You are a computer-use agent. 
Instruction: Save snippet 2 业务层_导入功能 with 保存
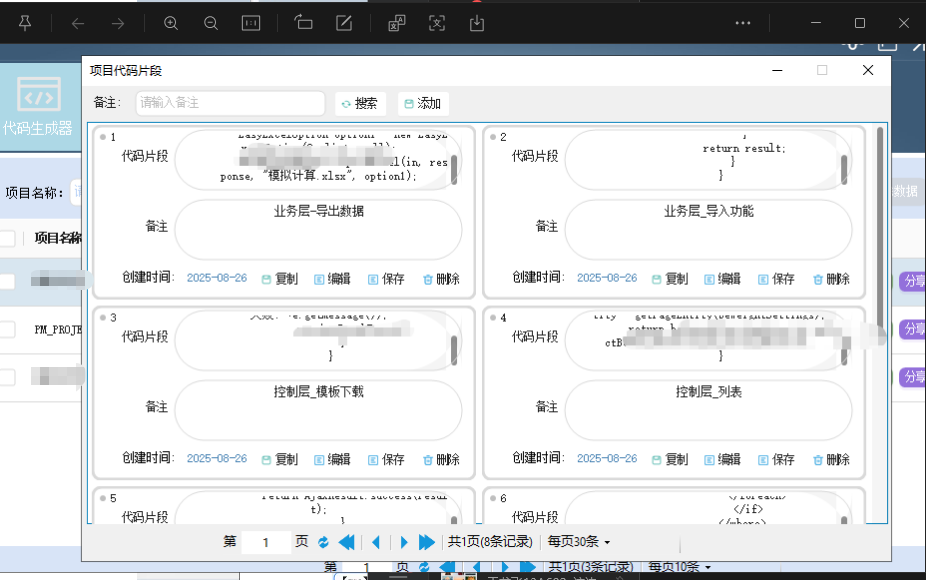(777, 279)
